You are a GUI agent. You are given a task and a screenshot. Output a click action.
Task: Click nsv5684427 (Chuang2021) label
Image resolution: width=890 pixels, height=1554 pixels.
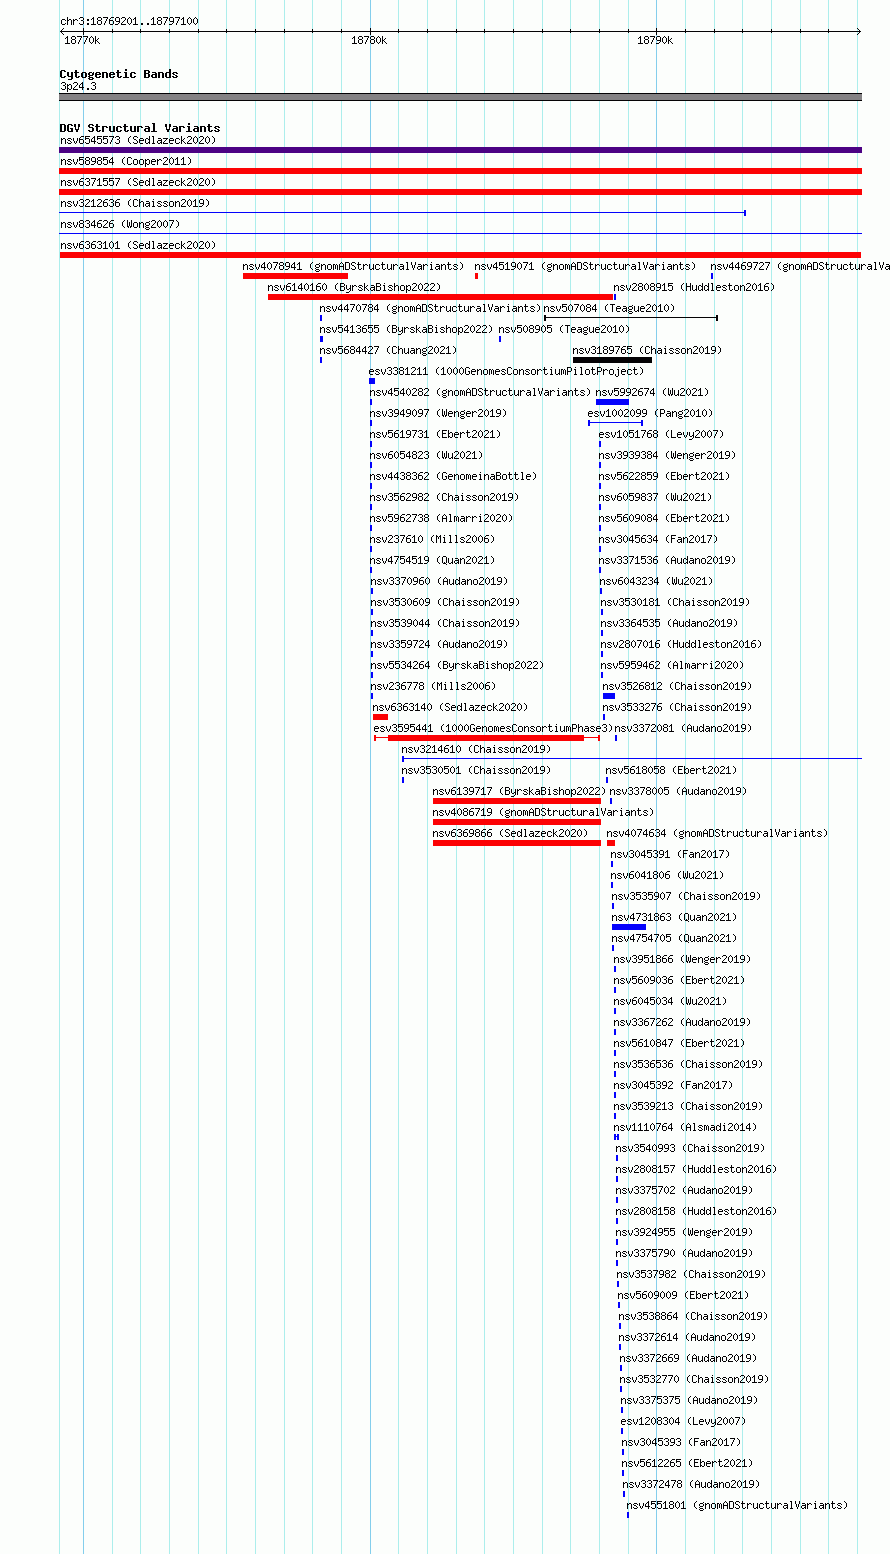point(388,350)
